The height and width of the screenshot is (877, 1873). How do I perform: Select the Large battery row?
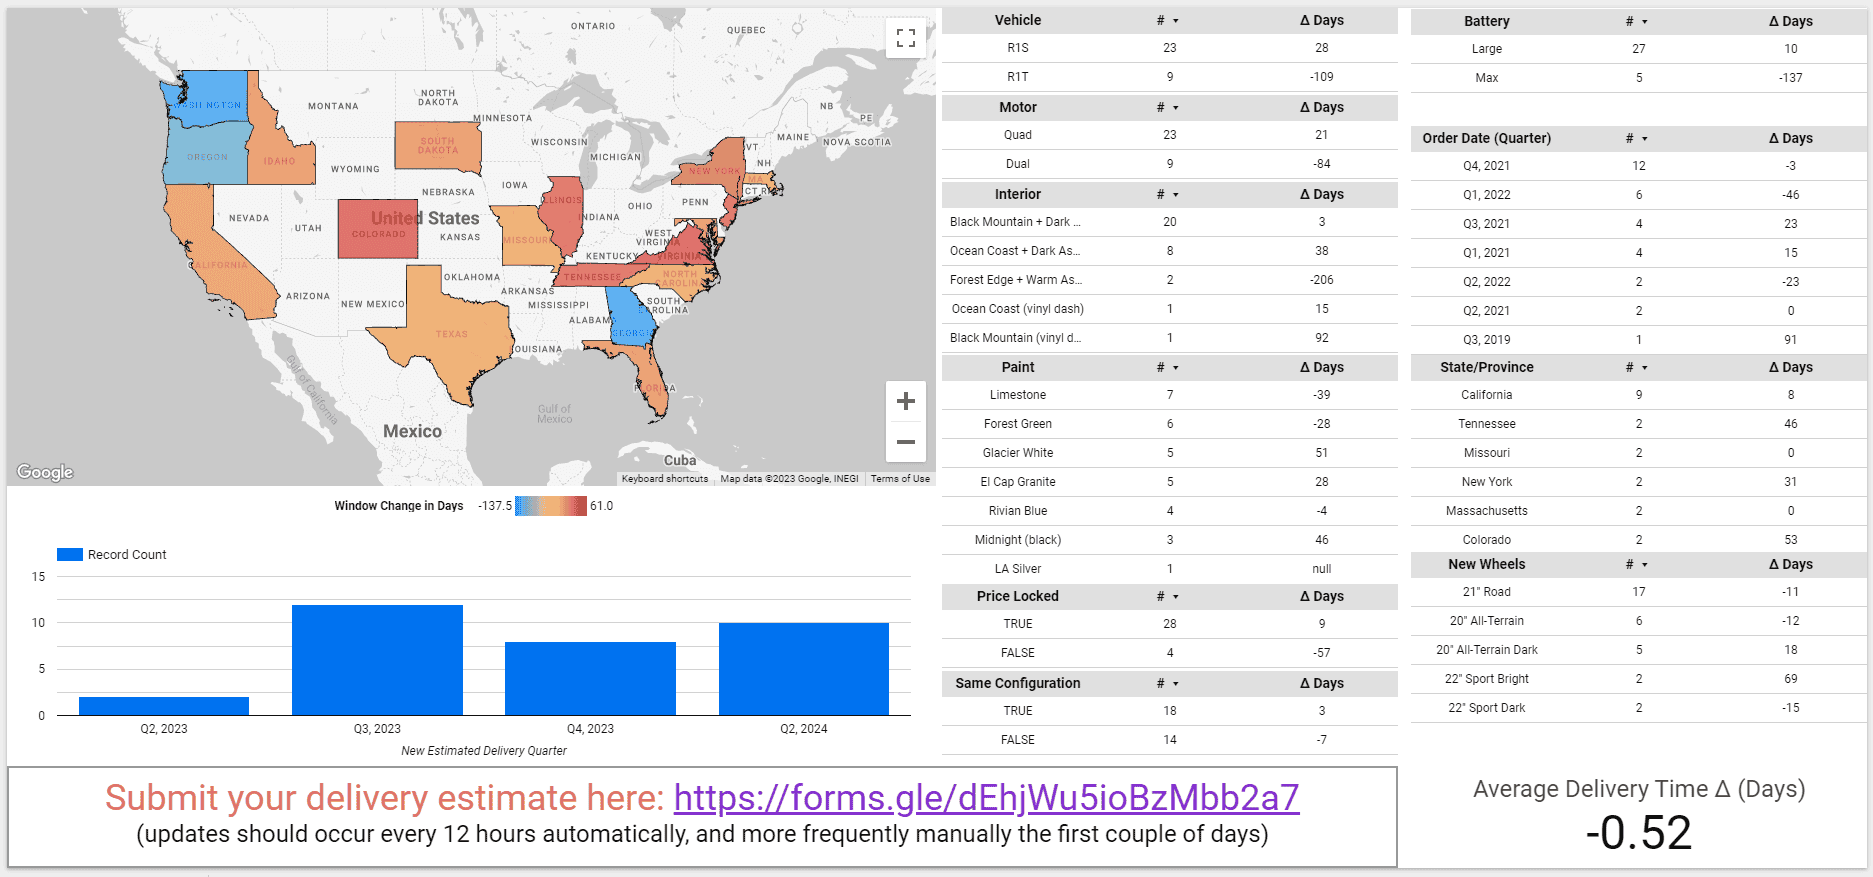[x=1639, y=49]
